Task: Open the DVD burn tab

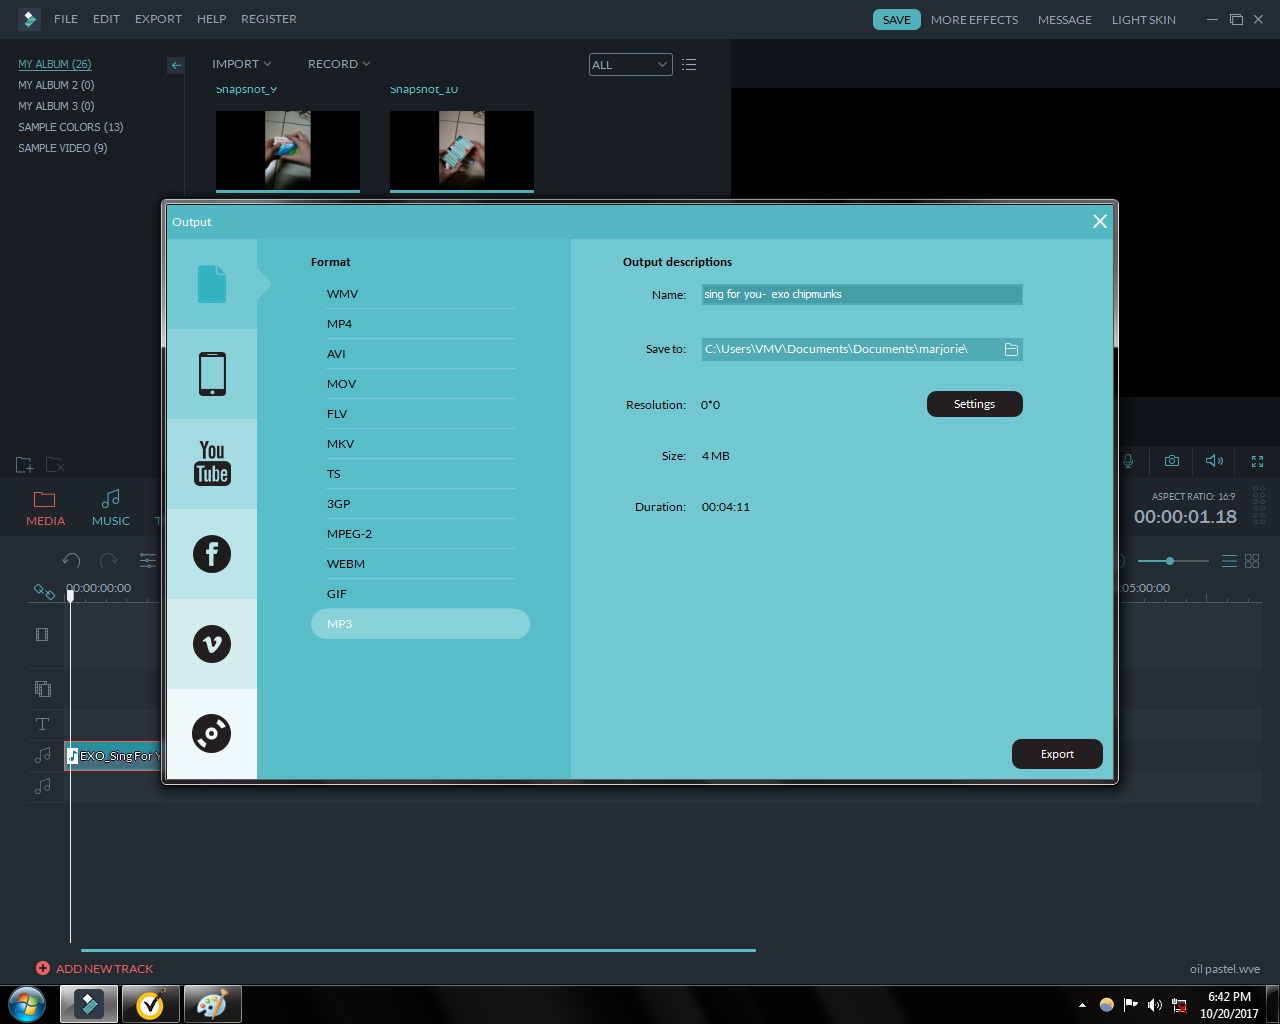Action: coord(212,734)
